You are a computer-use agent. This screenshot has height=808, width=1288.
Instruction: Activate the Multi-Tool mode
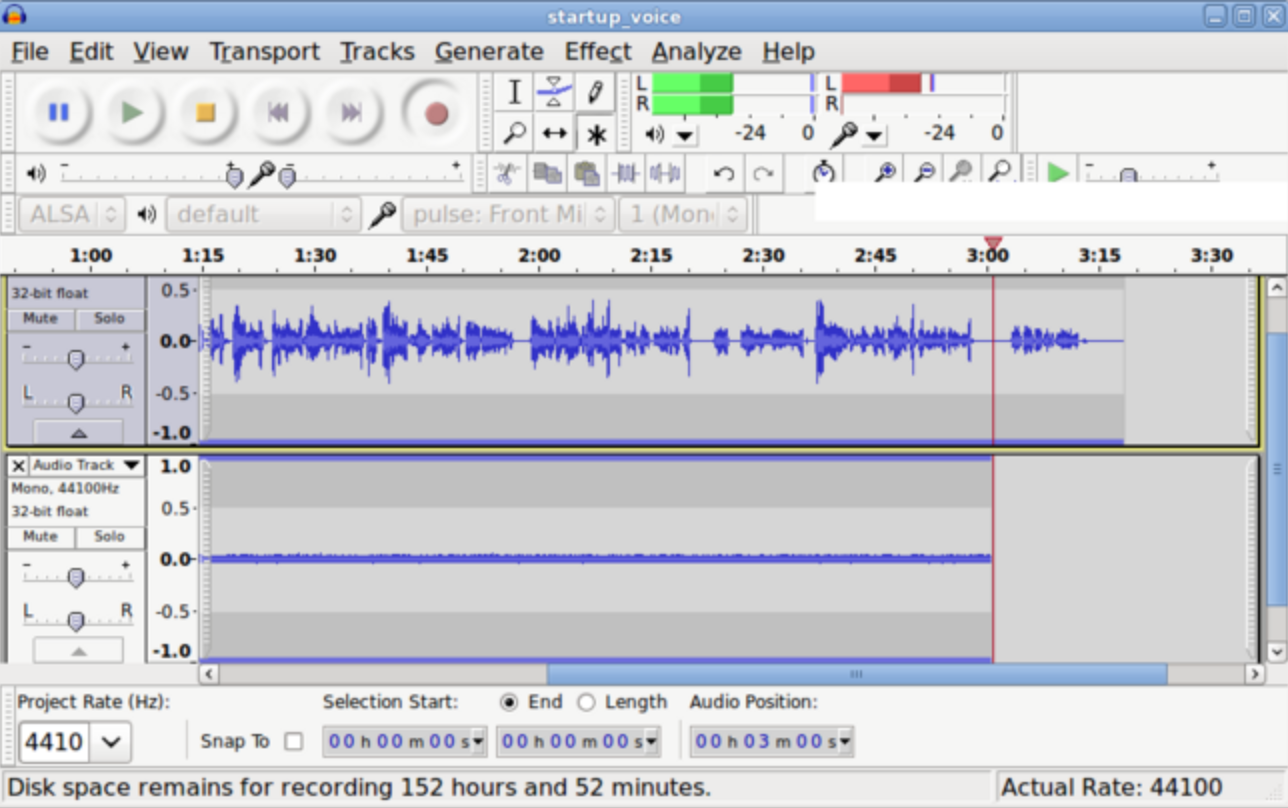(x=597, y=132)
